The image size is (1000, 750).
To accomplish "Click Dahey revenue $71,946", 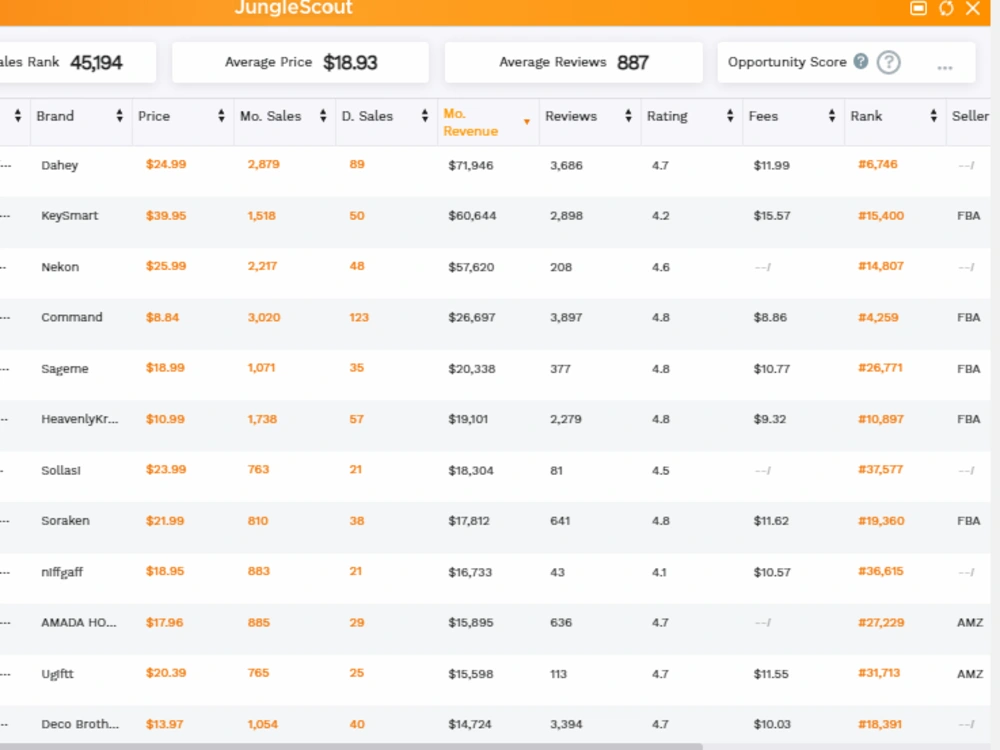I will (471, 165).
